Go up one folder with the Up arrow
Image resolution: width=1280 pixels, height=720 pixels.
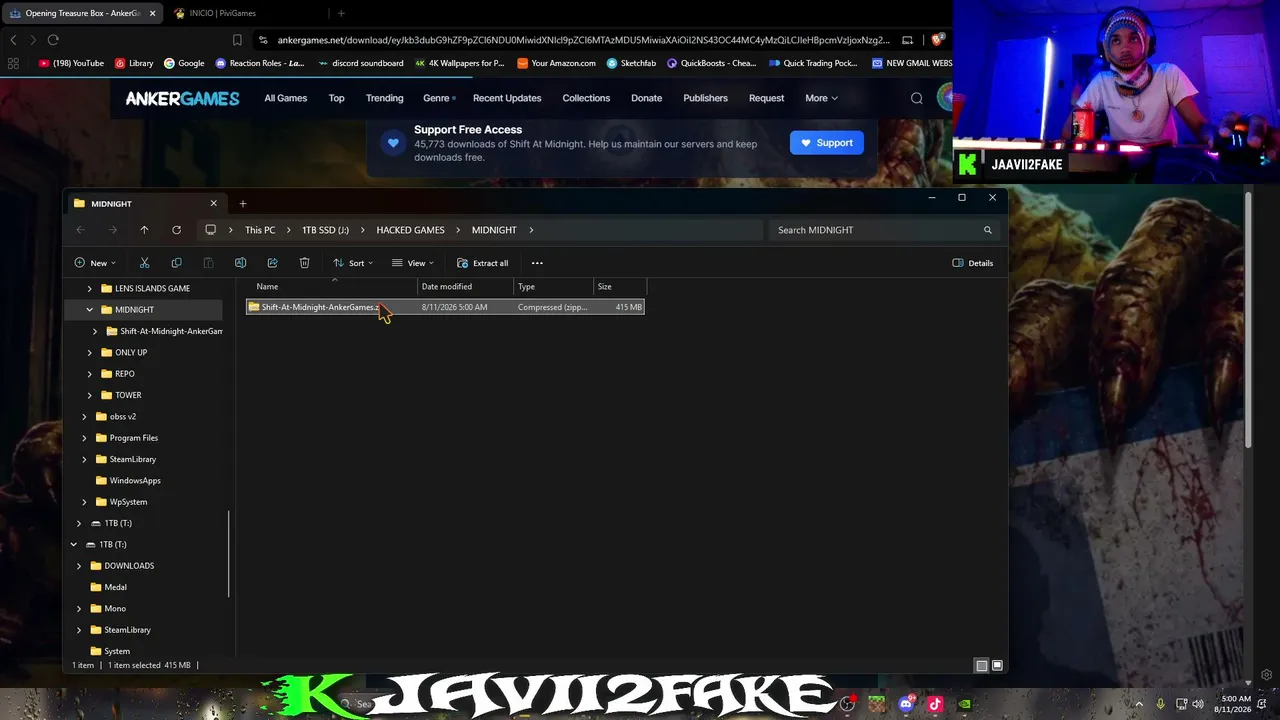click(x=144, y=230)
